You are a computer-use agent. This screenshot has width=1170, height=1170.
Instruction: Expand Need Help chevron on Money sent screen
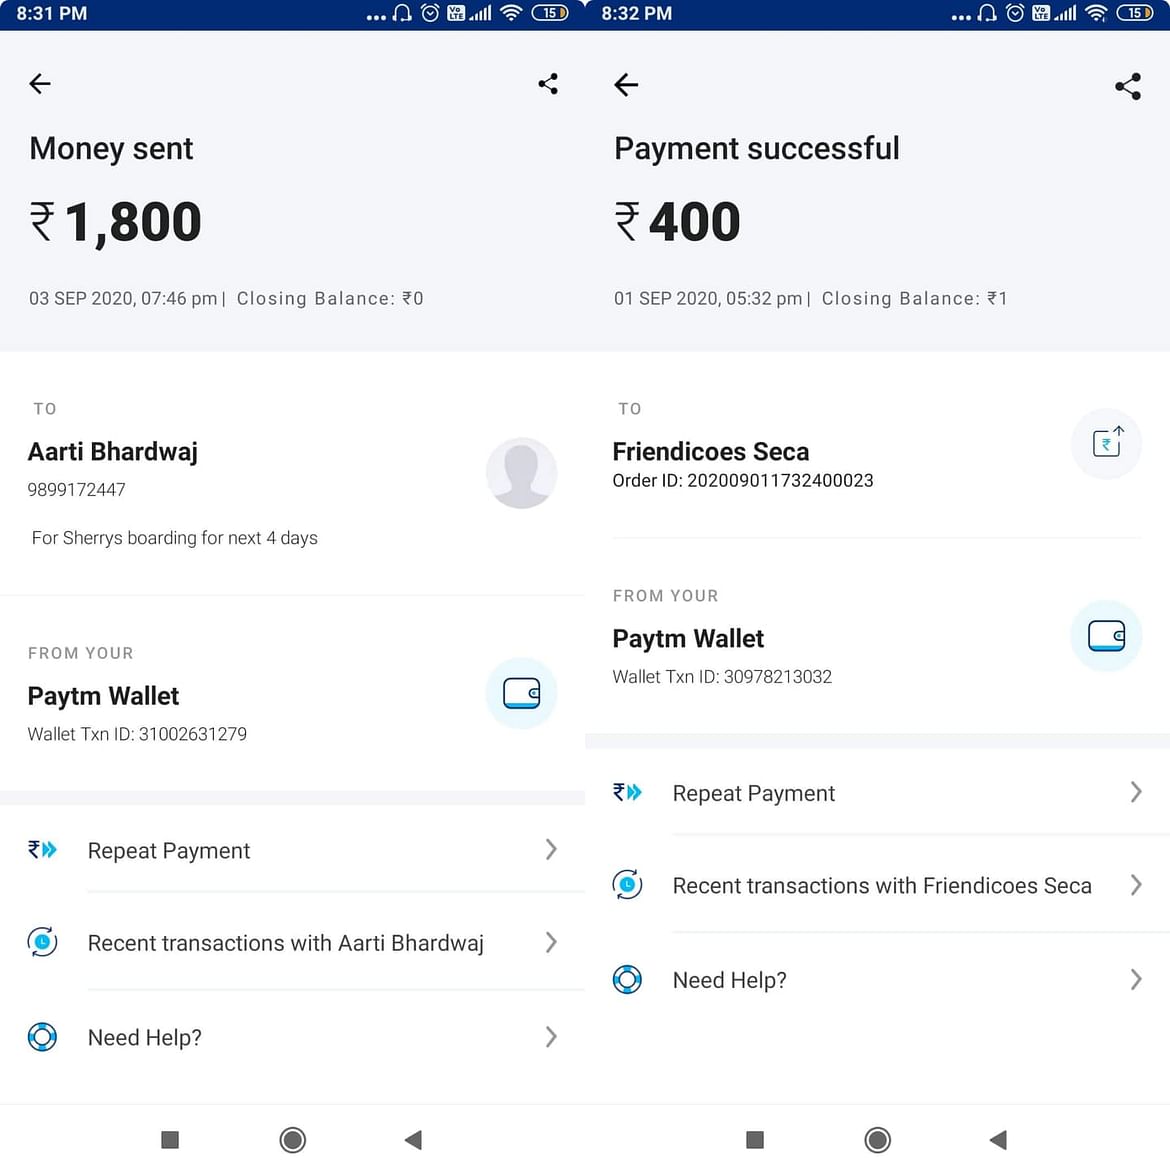[551, 1036]
